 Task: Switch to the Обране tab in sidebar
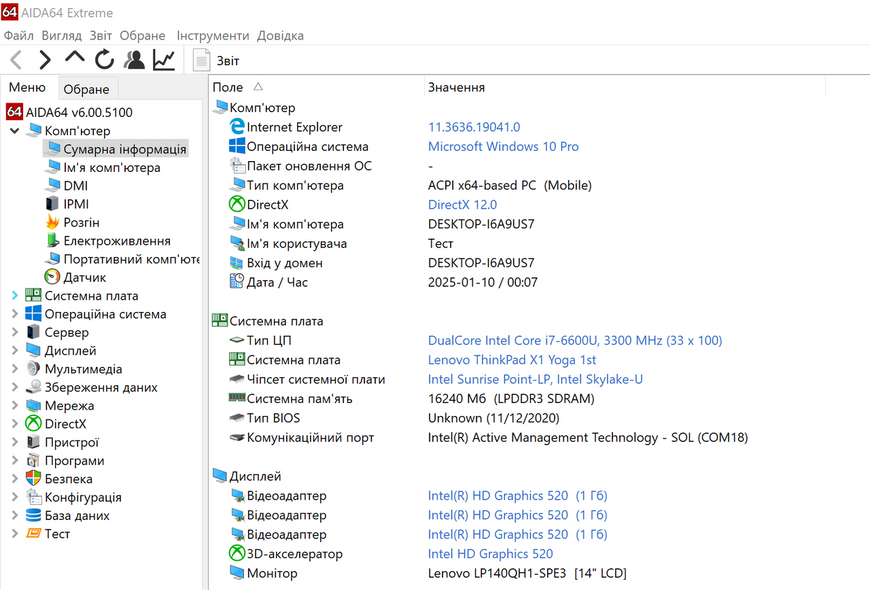pyautogui.click(x=87, y=89)
